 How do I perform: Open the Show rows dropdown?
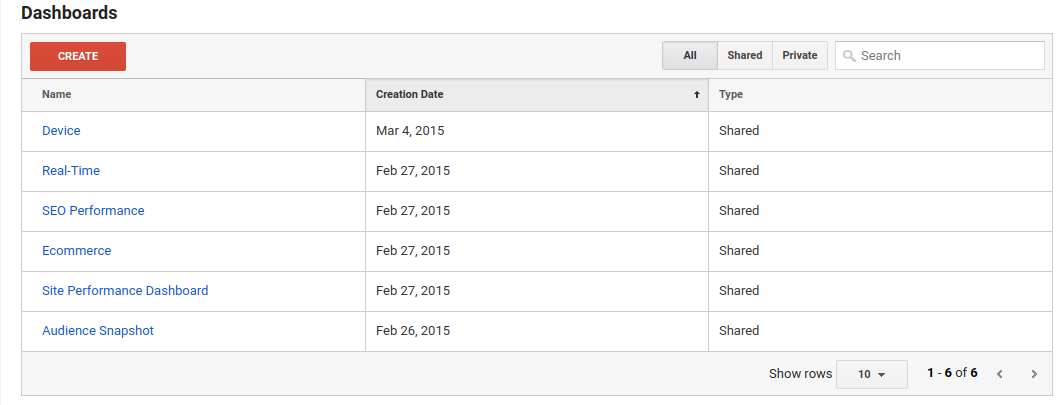tap(871, 374)
